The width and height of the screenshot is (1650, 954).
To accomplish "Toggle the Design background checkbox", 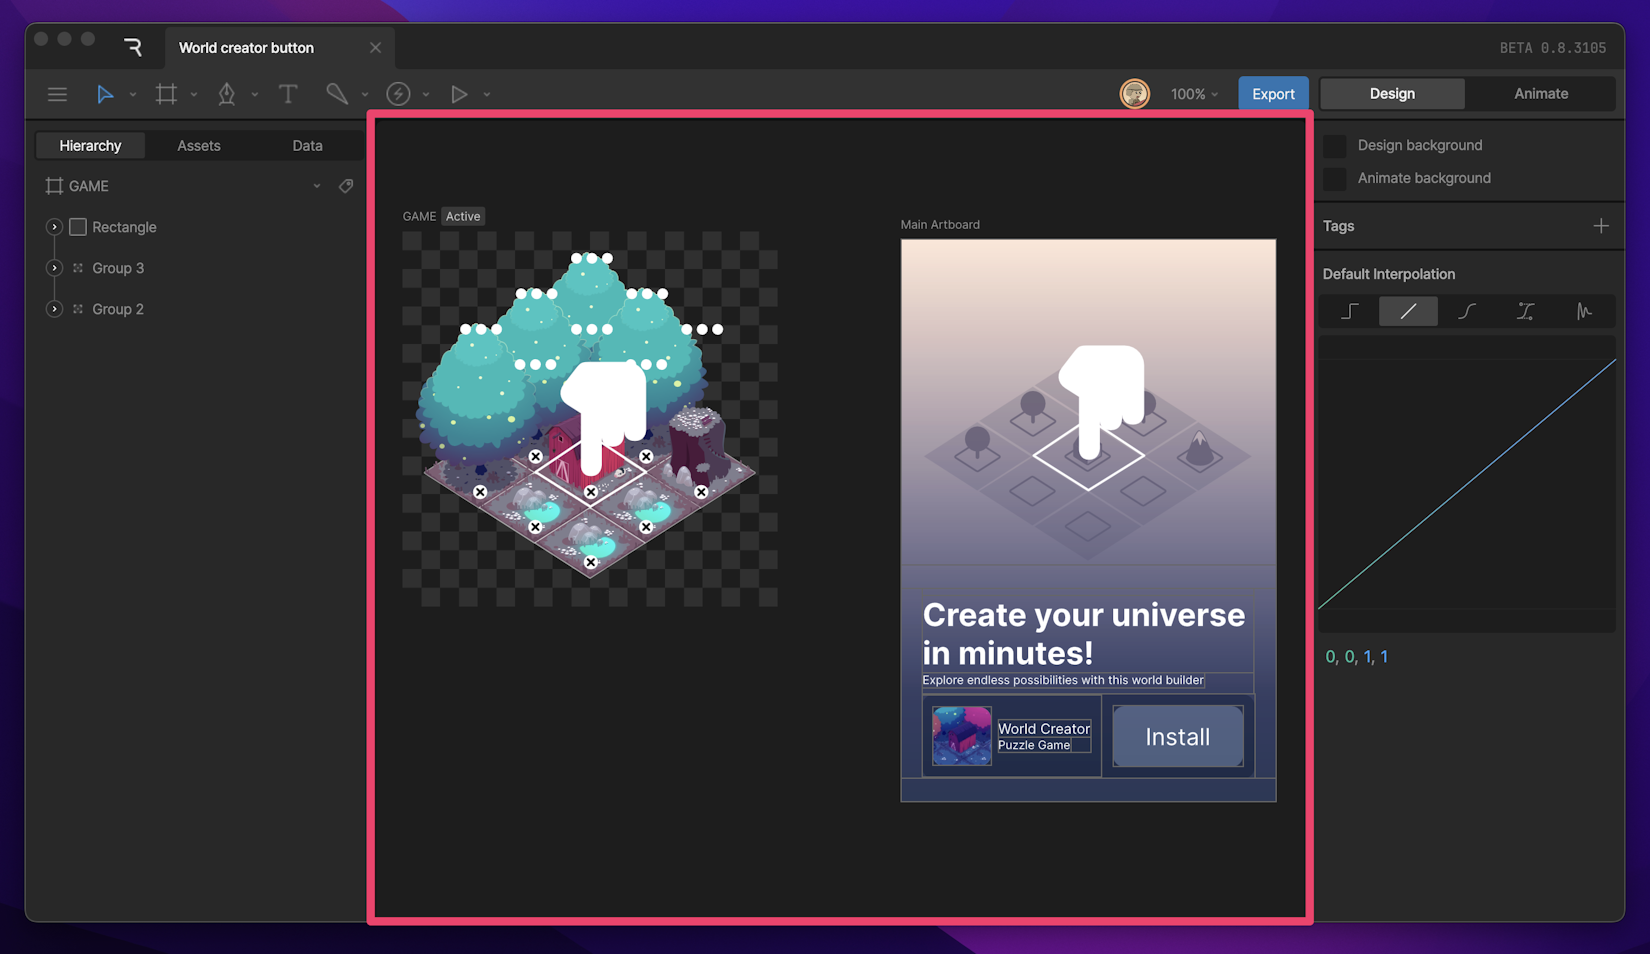I will [1334, 145].
